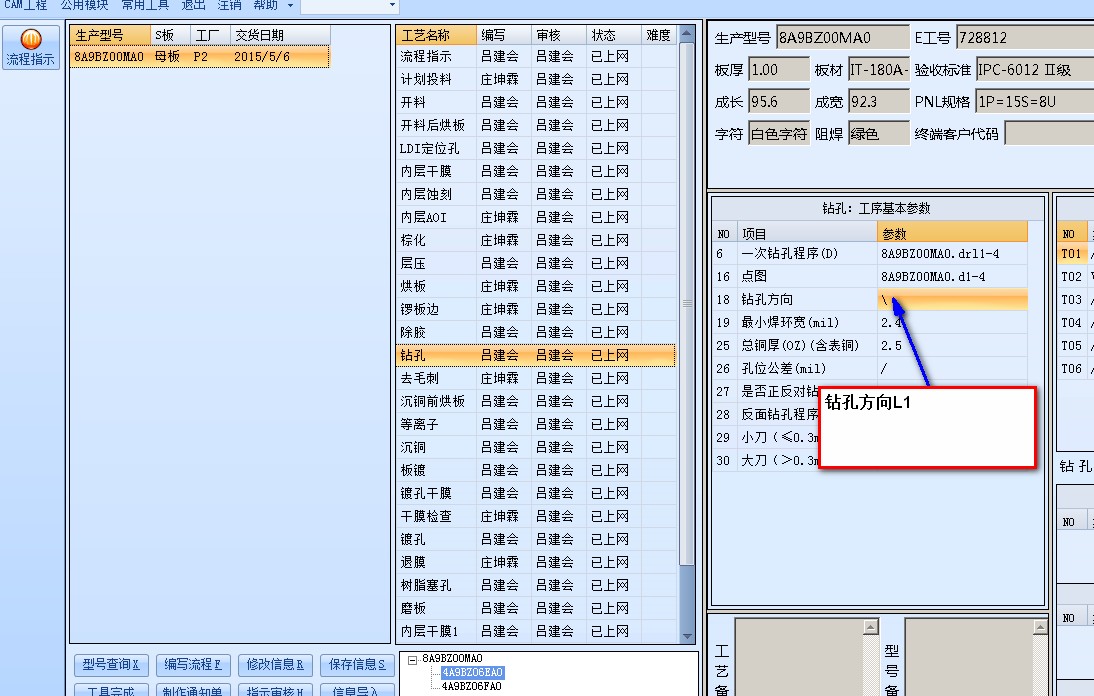This screenshot has height=696, width=1094.
Task: Click the 生产型号 input field at top right
Action: point(843,38)
